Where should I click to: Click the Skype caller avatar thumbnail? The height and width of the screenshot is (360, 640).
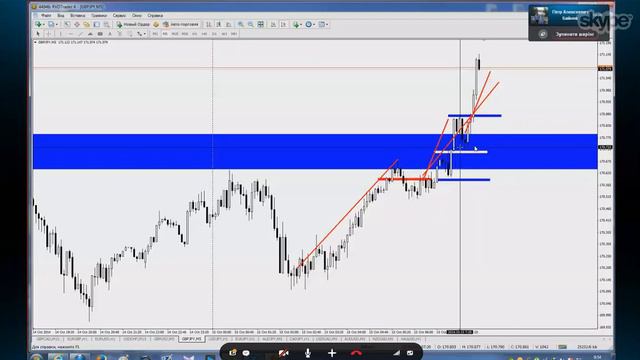point(539,16)
